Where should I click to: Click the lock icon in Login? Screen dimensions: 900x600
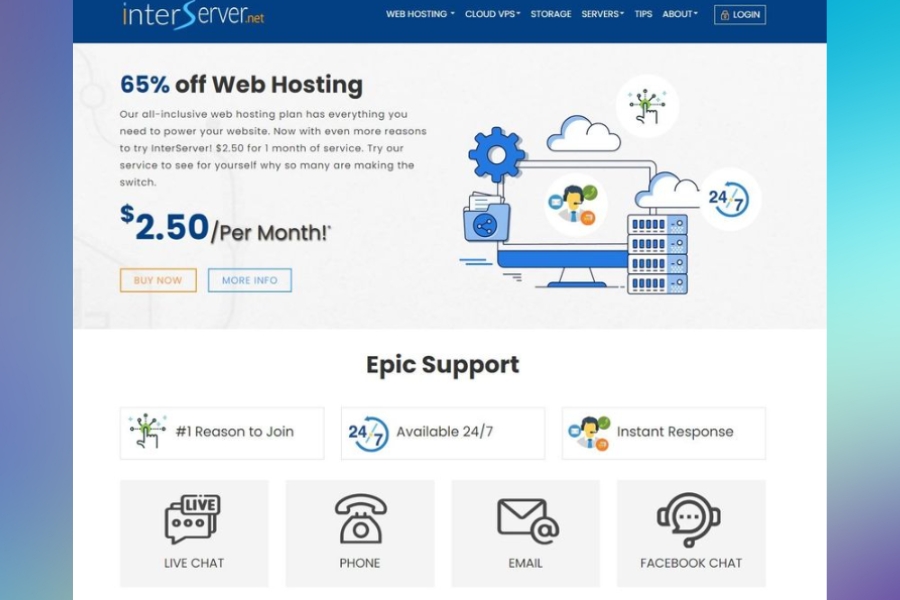coord(724,16)
